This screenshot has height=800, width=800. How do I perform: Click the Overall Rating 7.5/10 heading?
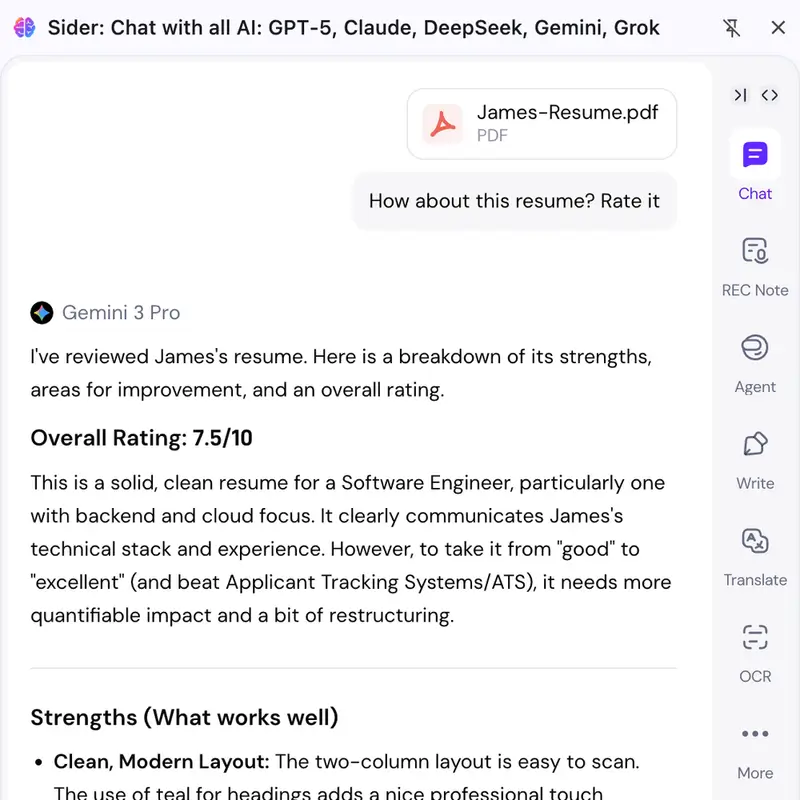pos(141,438)
